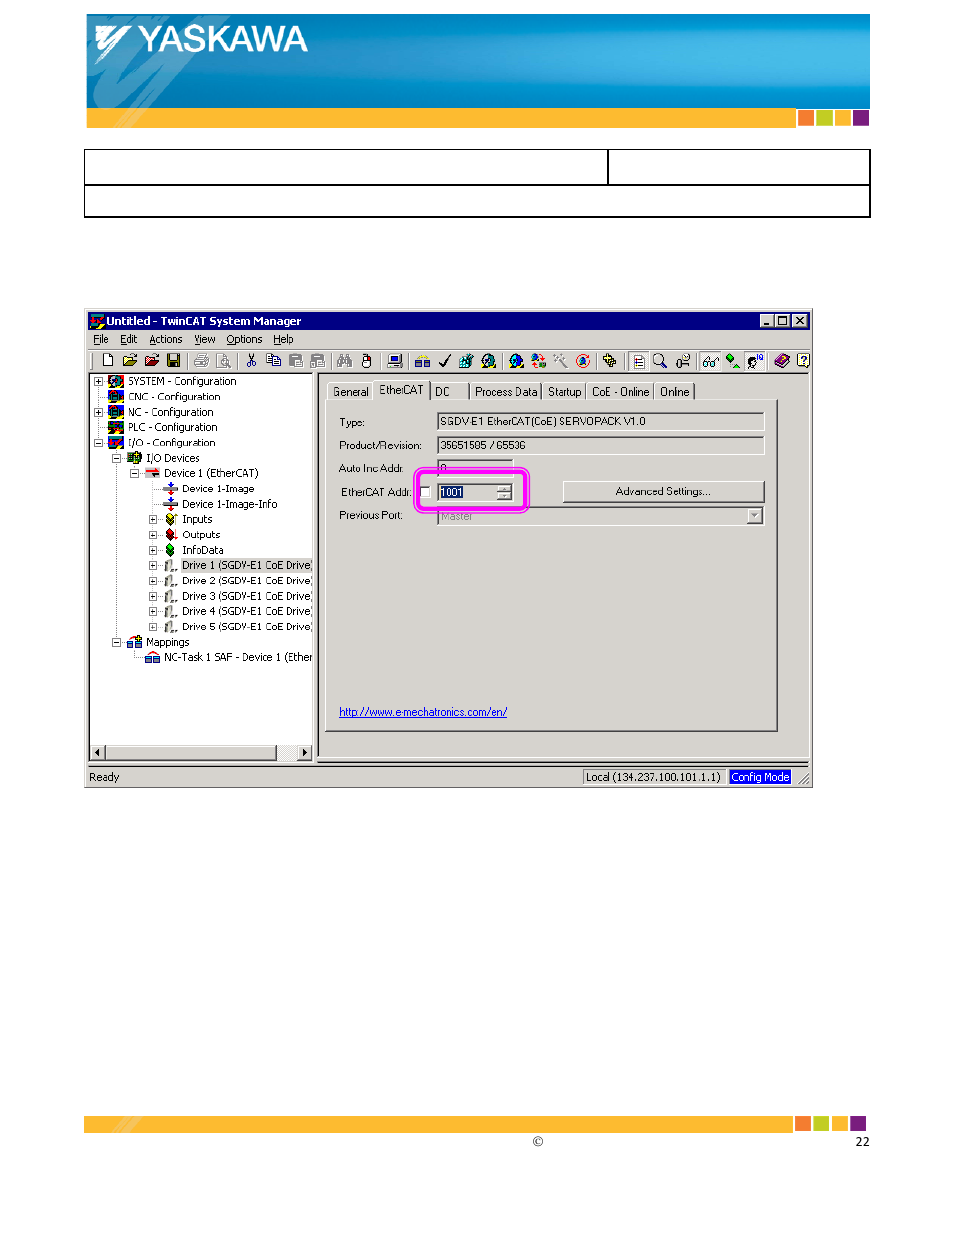This screenshot has width=954, height=1235.
Task: Click the glasses Show Online Data icon
Action: coord(710,361)
